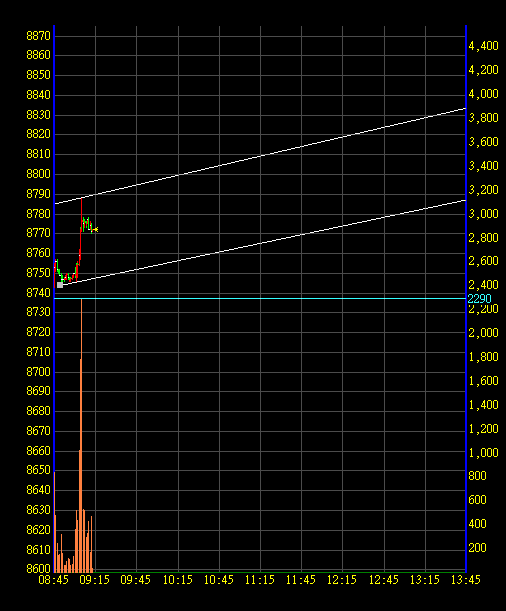Click the cyan horizontal 2290 line

(260, 298)
